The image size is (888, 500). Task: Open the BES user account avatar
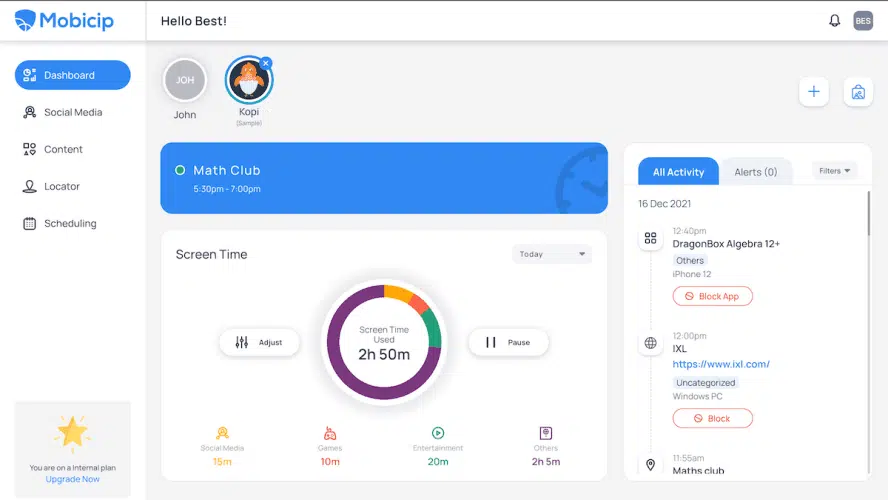point(862,21)
